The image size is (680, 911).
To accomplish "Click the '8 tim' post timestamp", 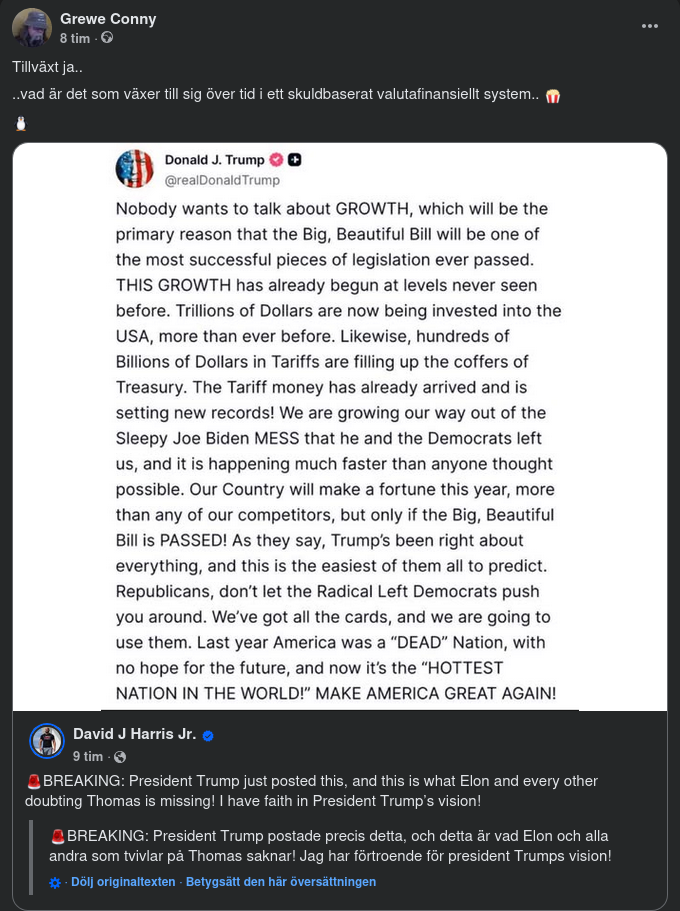I will pyautogui.click(x=74, y=38).
